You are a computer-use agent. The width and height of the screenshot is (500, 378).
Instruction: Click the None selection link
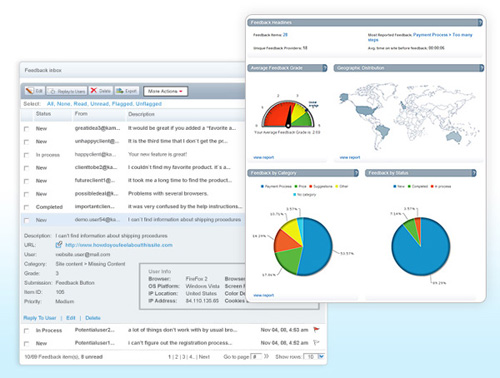click(63, 104)
